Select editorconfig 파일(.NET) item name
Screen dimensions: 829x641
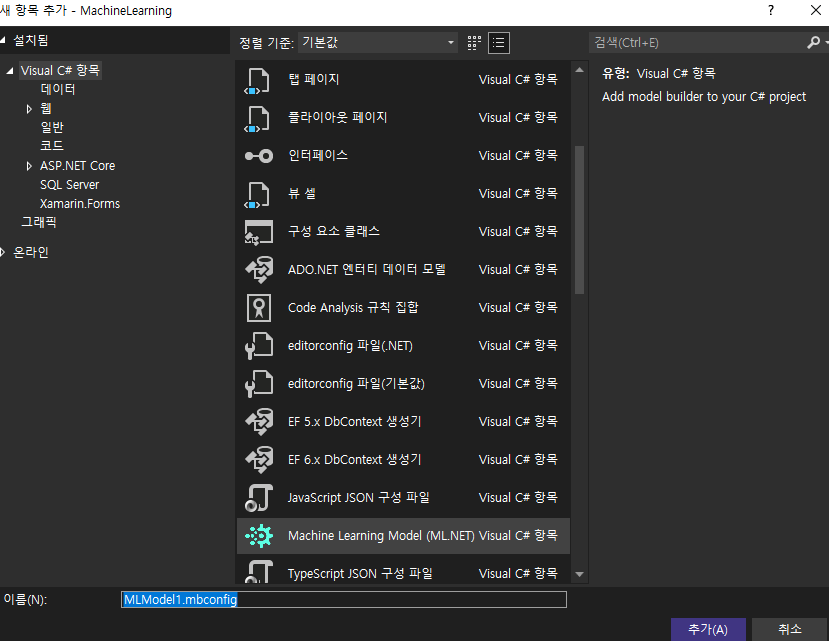point(350,346)
